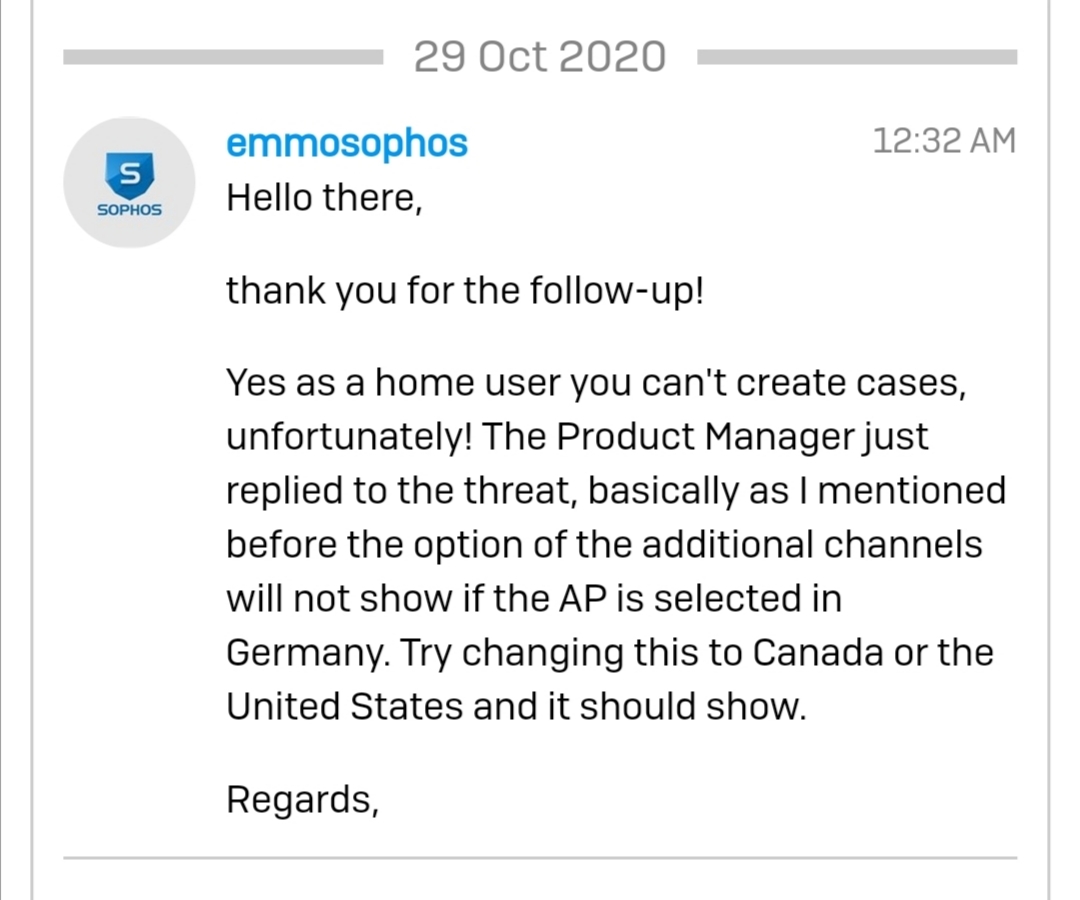
Task: Click the line 'replied to the threat, basically'
Action: click(x=616, y=490)
